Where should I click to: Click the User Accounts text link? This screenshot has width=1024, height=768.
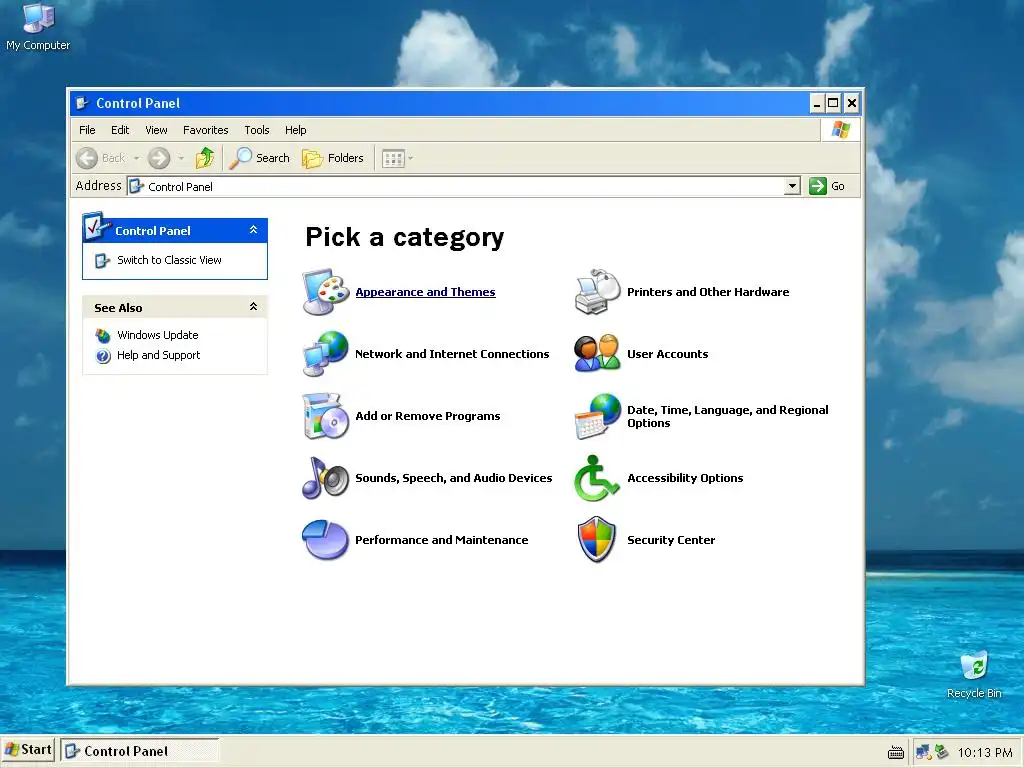coord(667,354)
